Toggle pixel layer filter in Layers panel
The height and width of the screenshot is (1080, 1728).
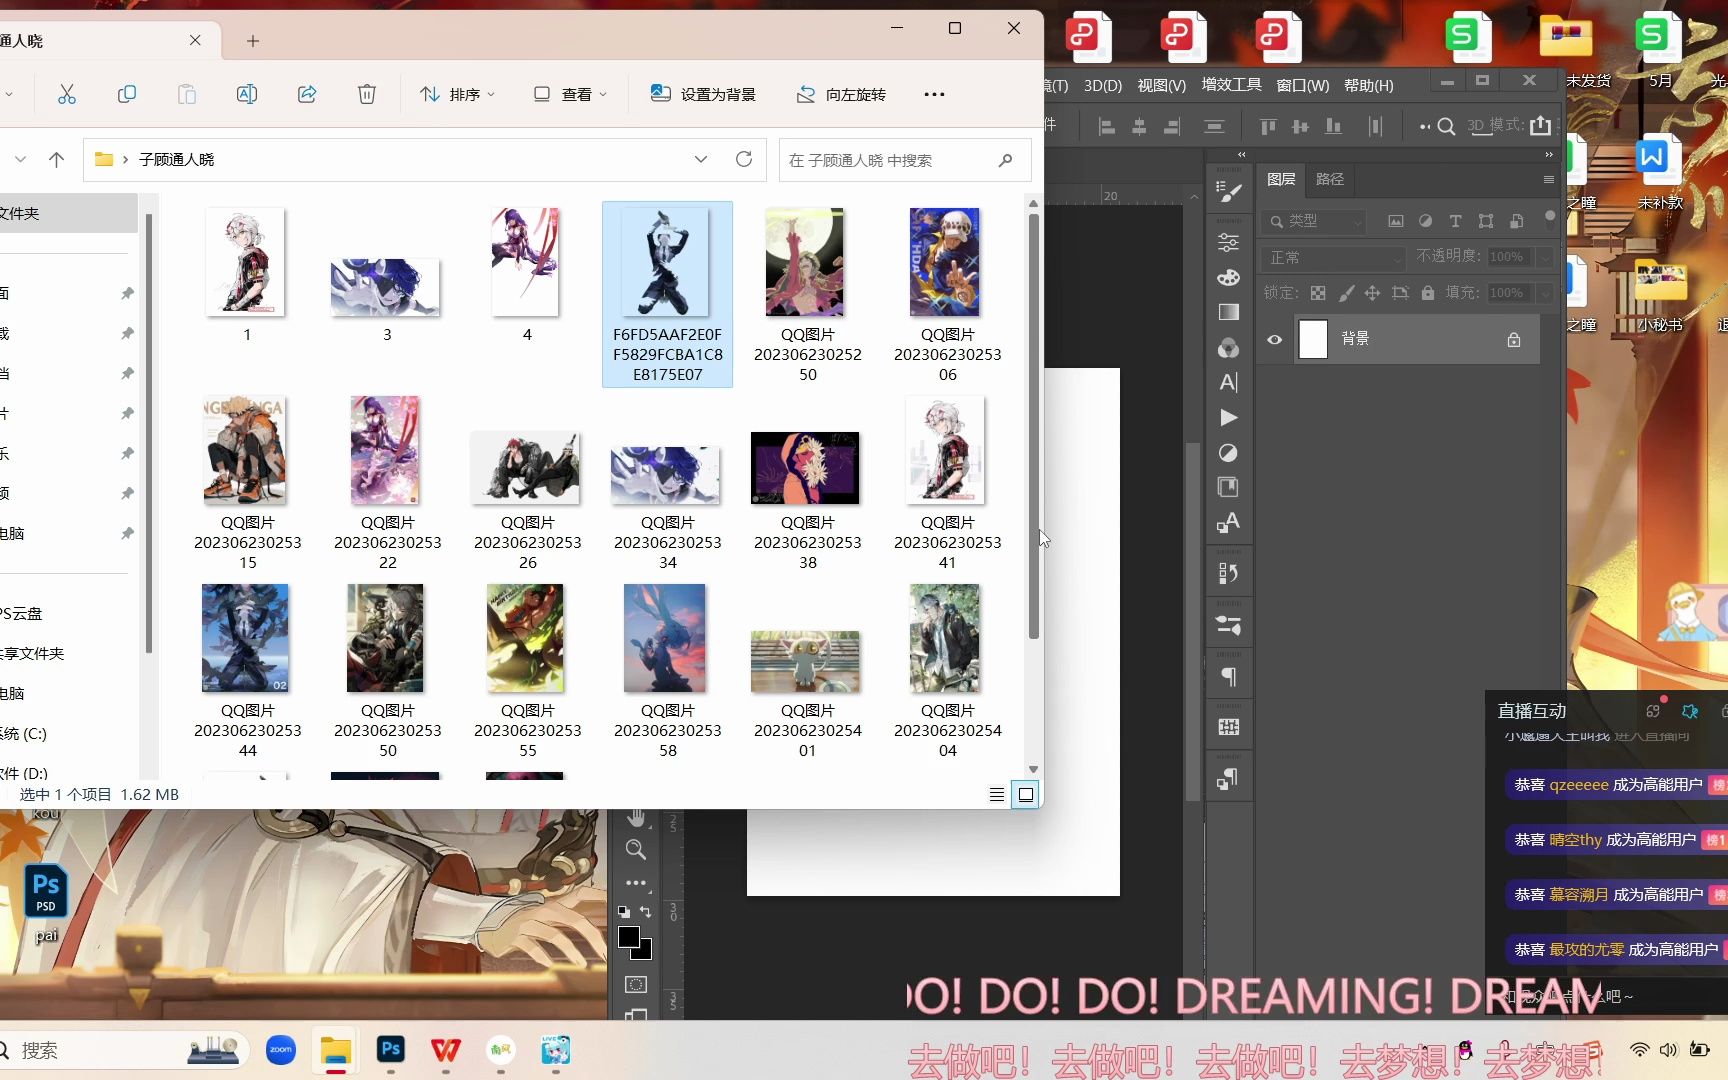(x=1396, y=221)
